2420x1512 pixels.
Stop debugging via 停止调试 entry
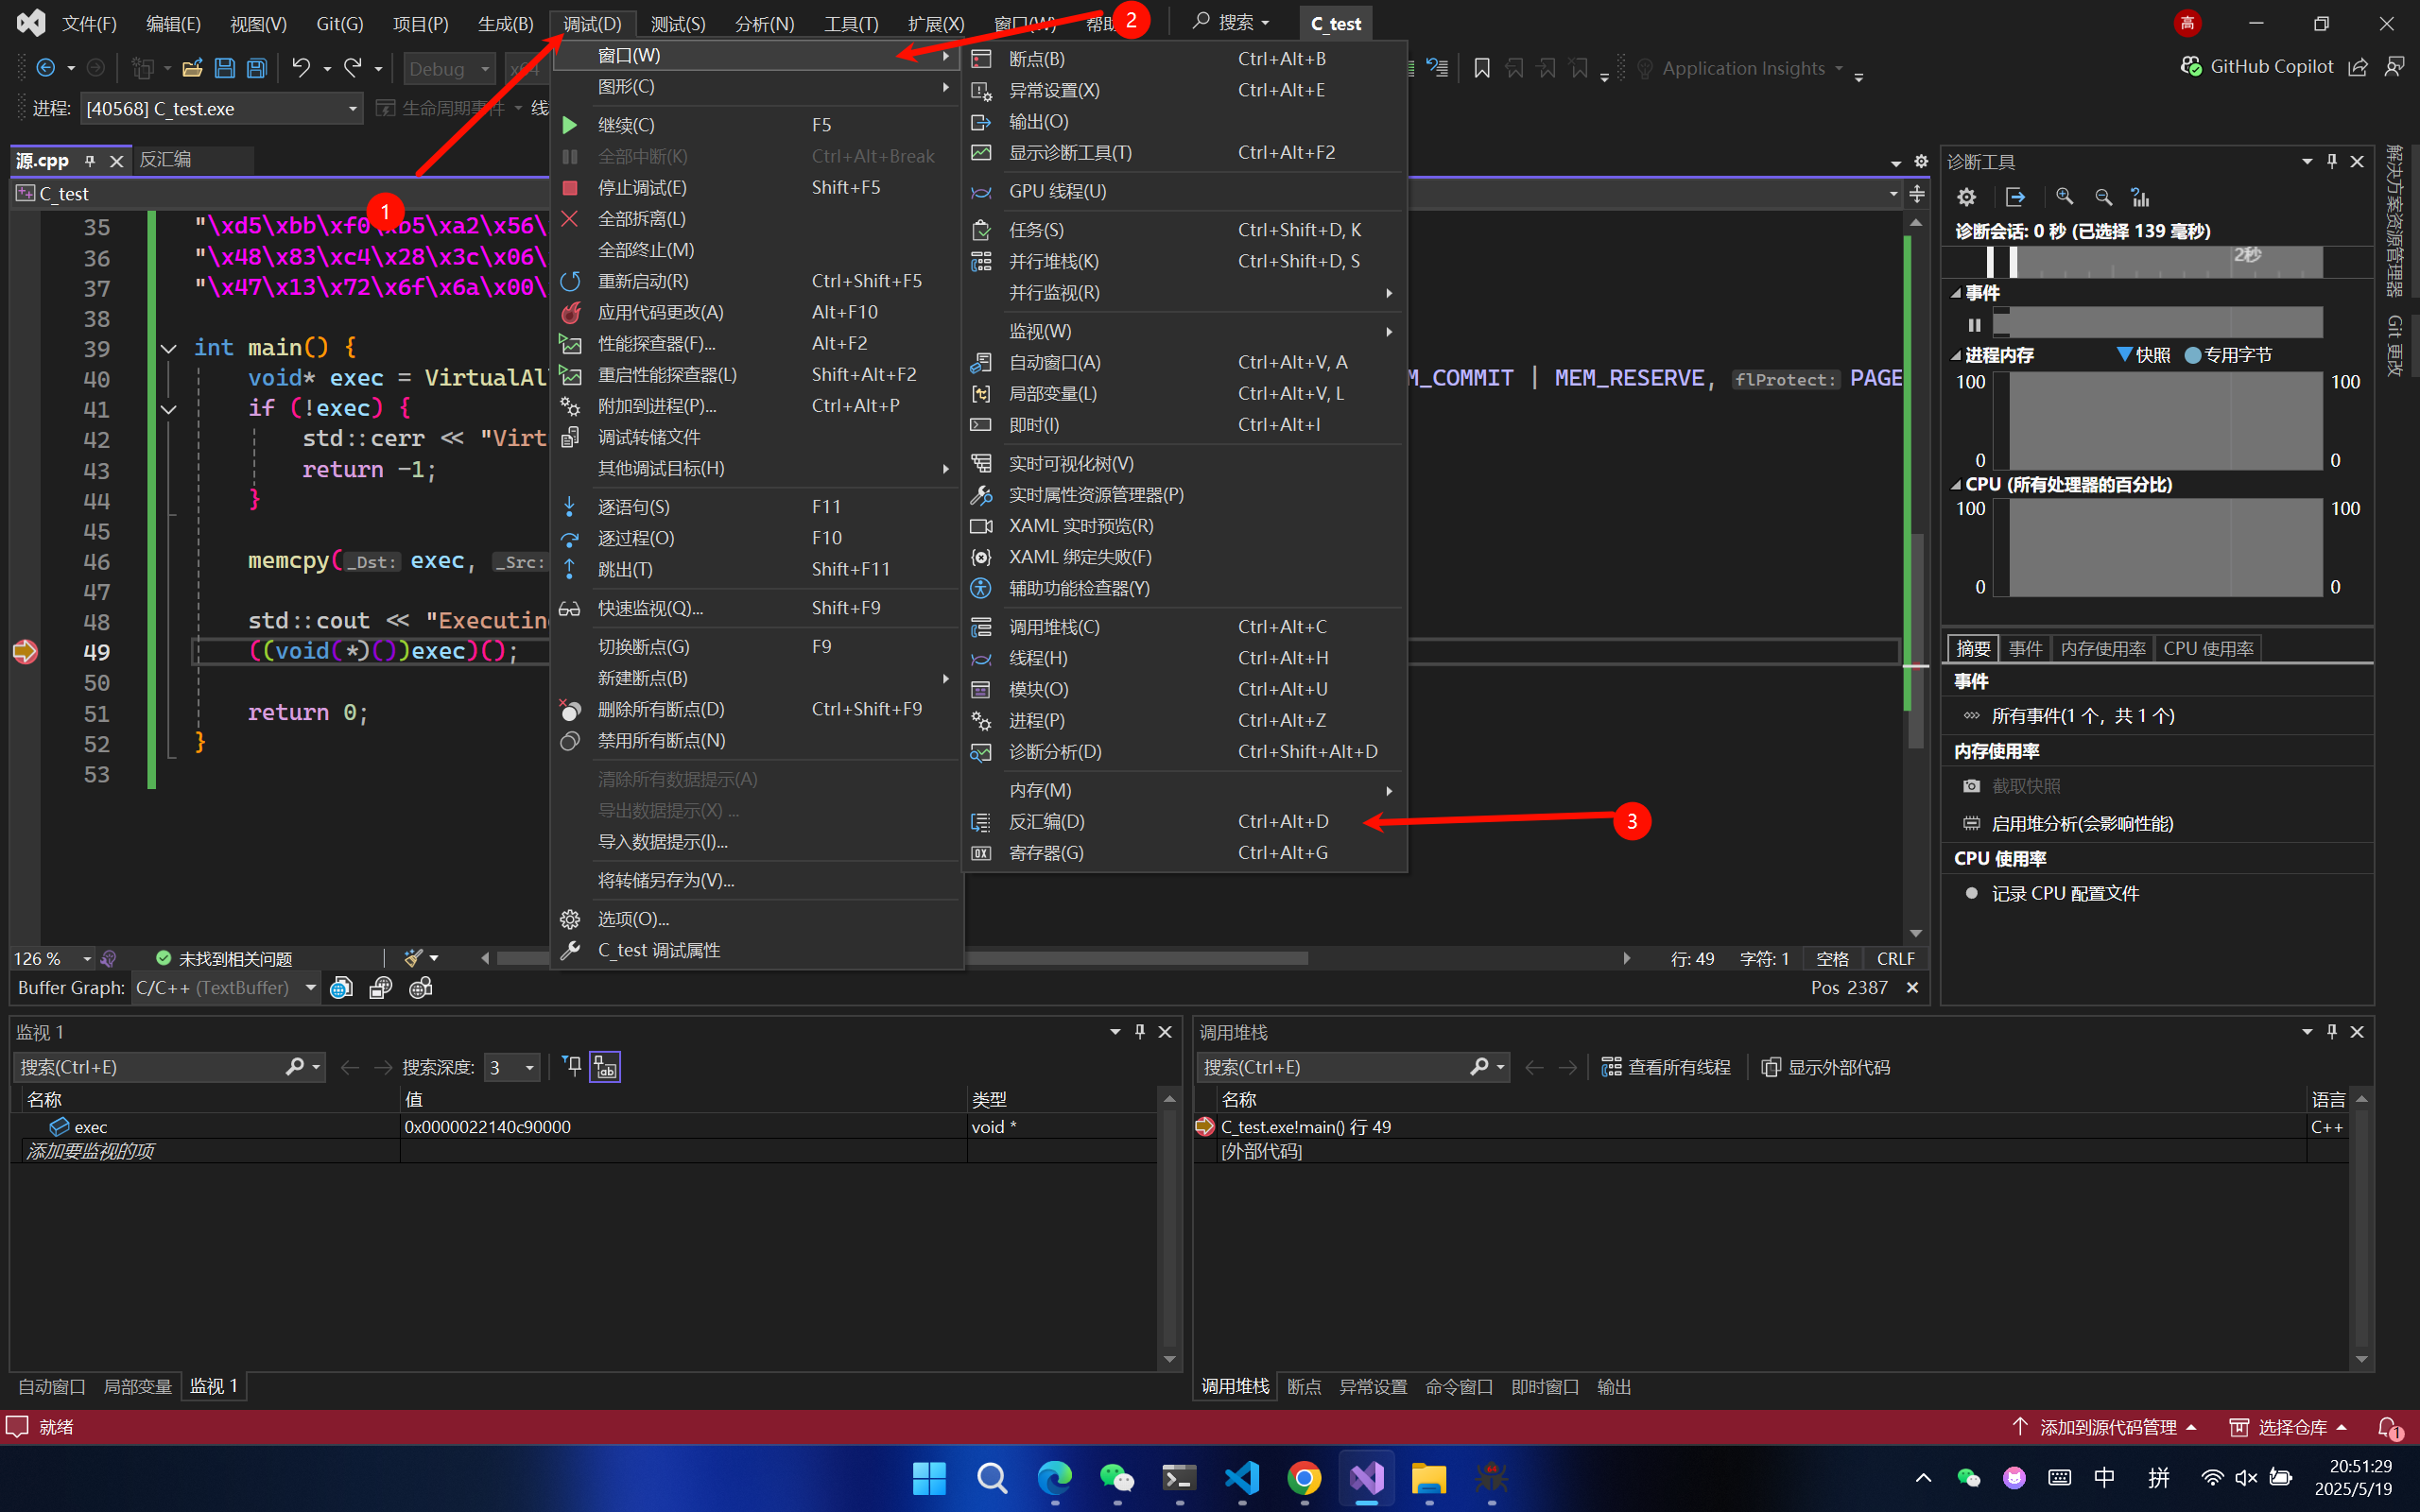point(641,187)
